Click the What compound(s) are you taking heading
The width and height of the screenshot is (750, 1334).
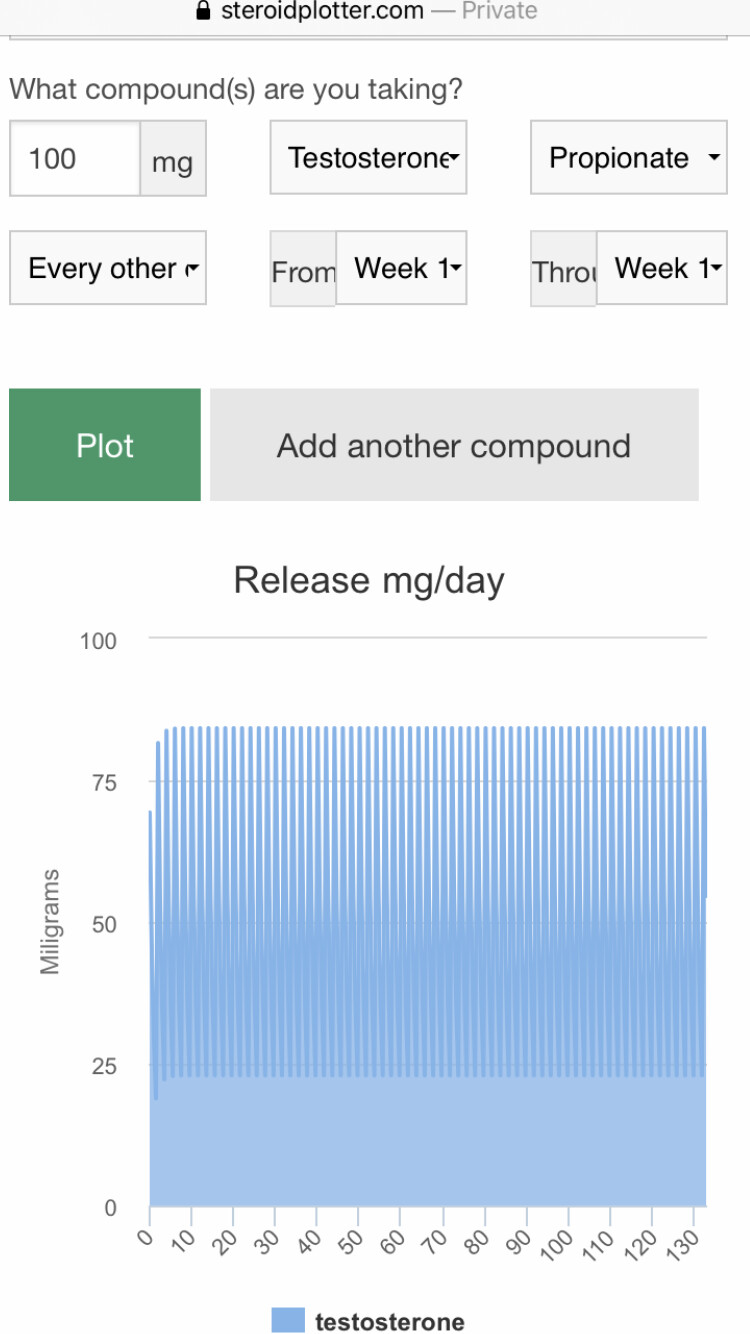point(236,90)
